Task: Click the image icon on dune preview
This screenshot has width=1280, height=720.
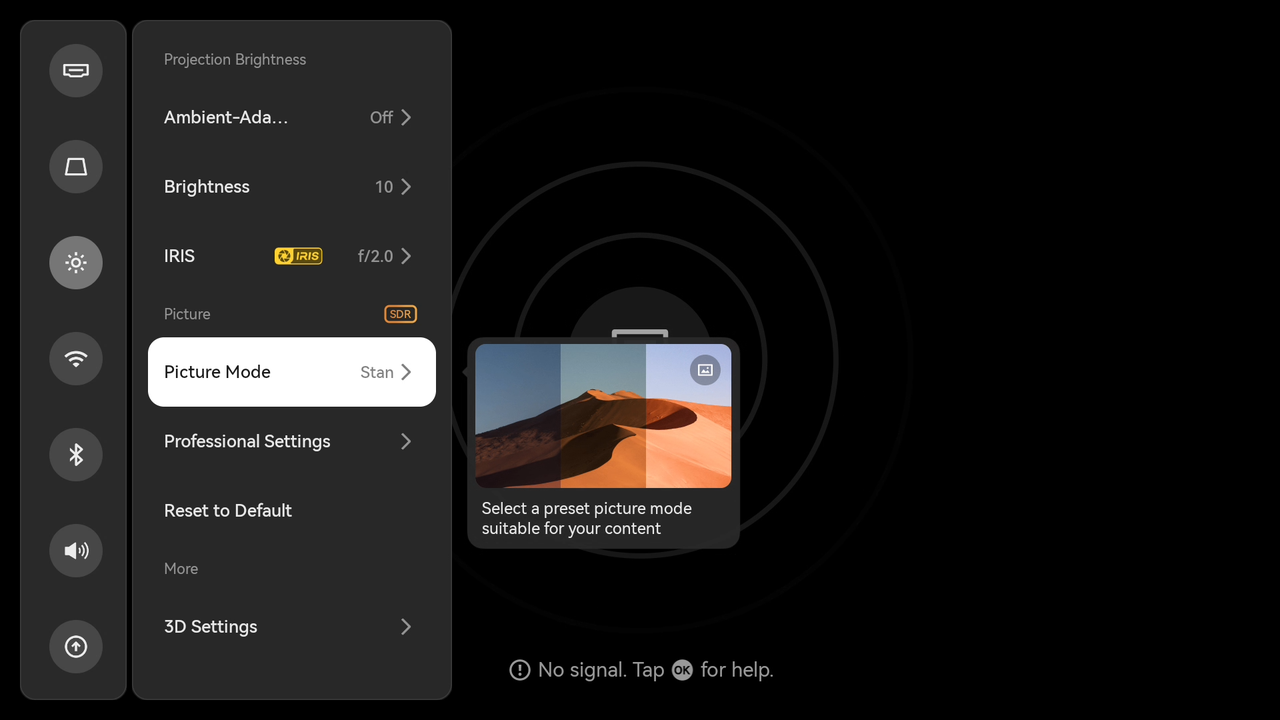Action: (x=705, y=370)
